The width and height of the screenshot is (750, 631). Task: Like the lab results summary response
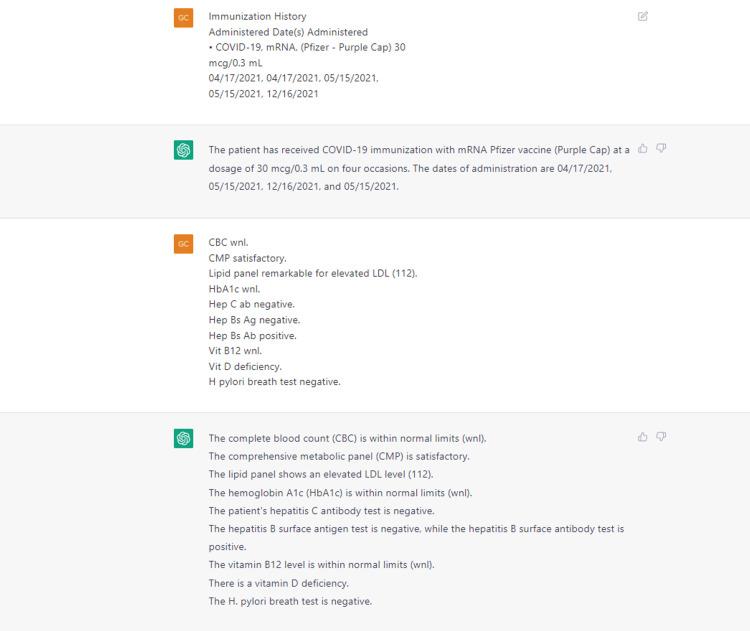click(x=643, y=437)
